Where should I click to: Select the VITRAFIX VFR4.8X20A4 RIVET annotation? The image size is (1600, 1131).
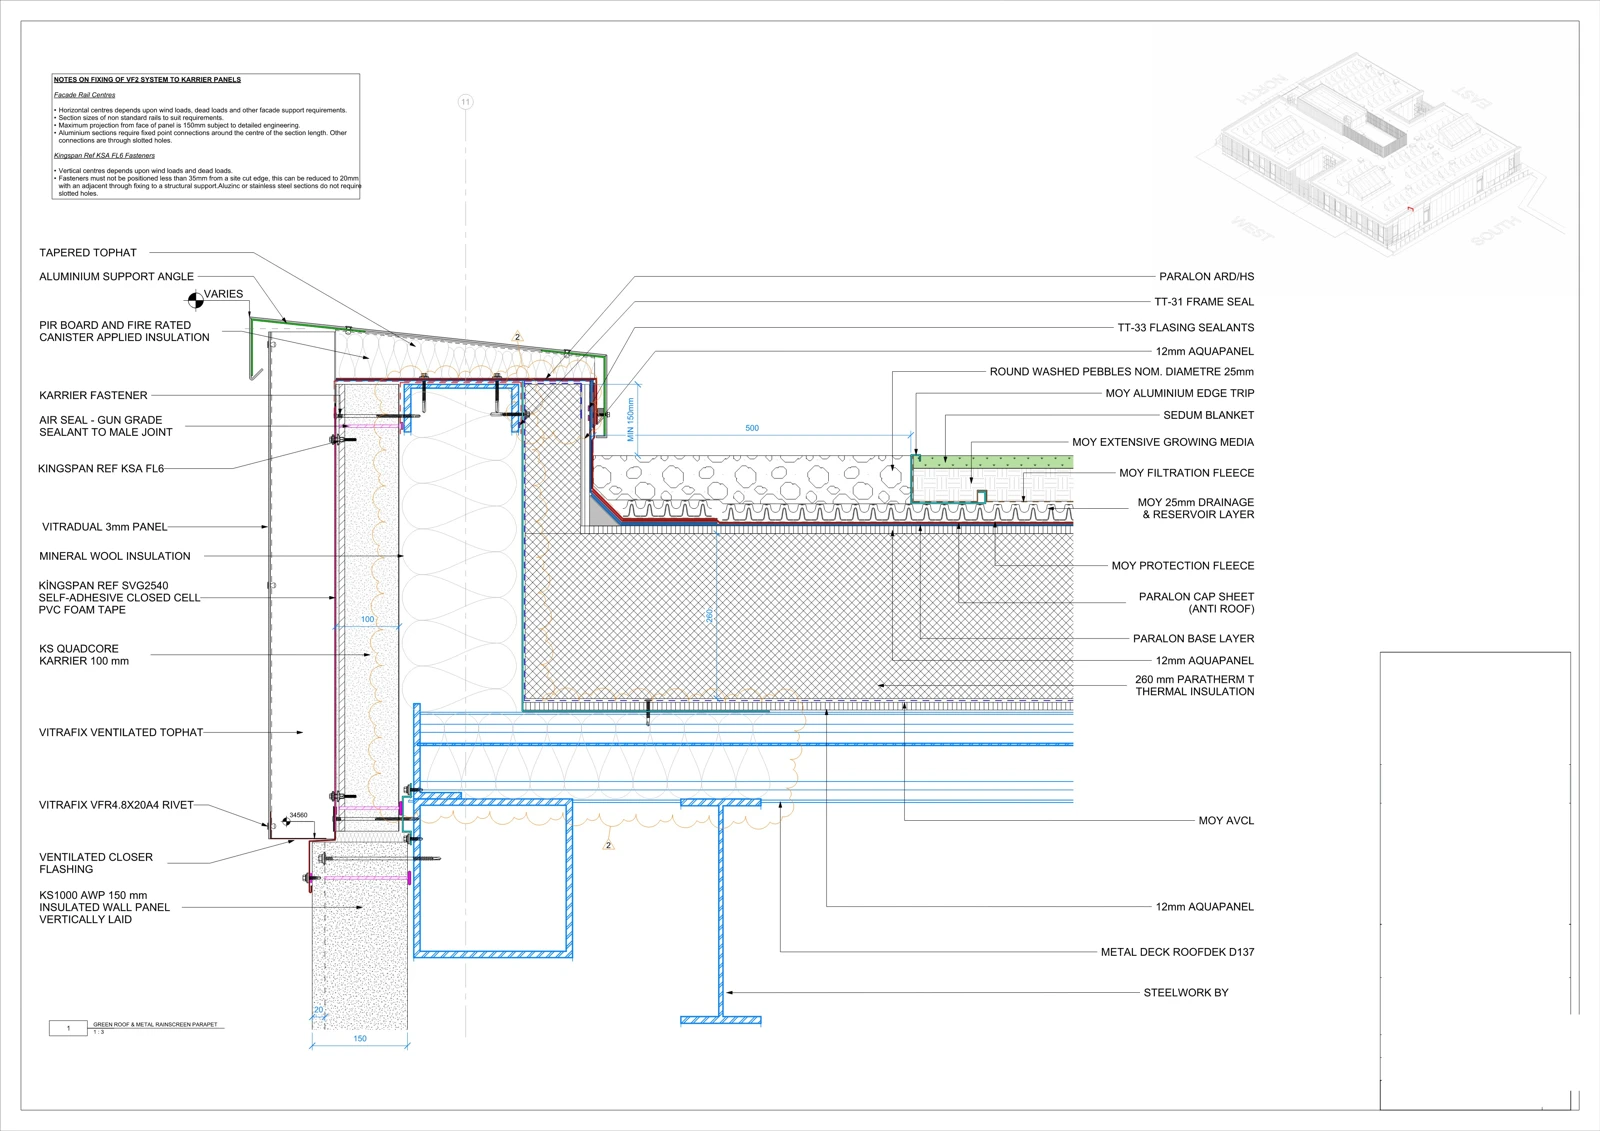click(x=116, y=805)
